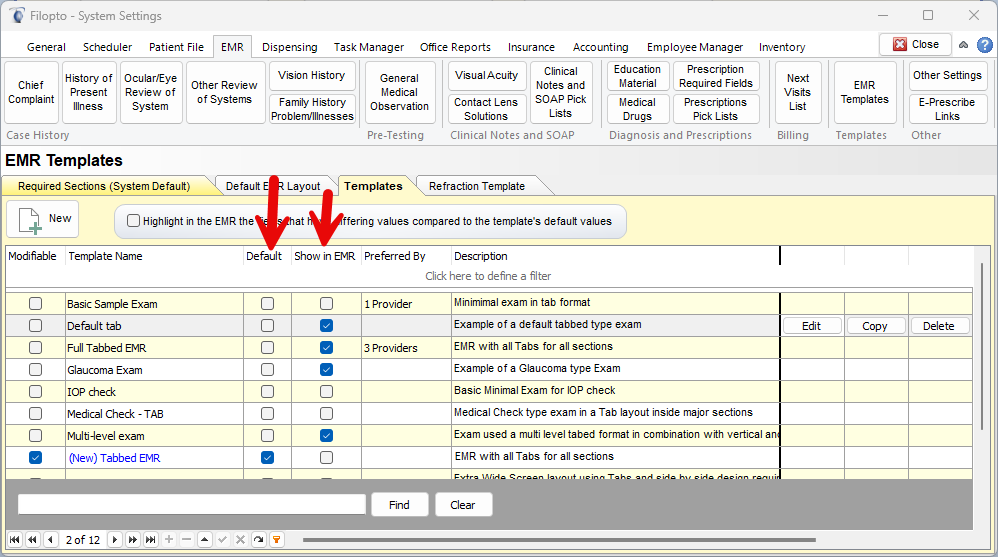
Task: Go to next record in navigator
Action: click(115, 540)
